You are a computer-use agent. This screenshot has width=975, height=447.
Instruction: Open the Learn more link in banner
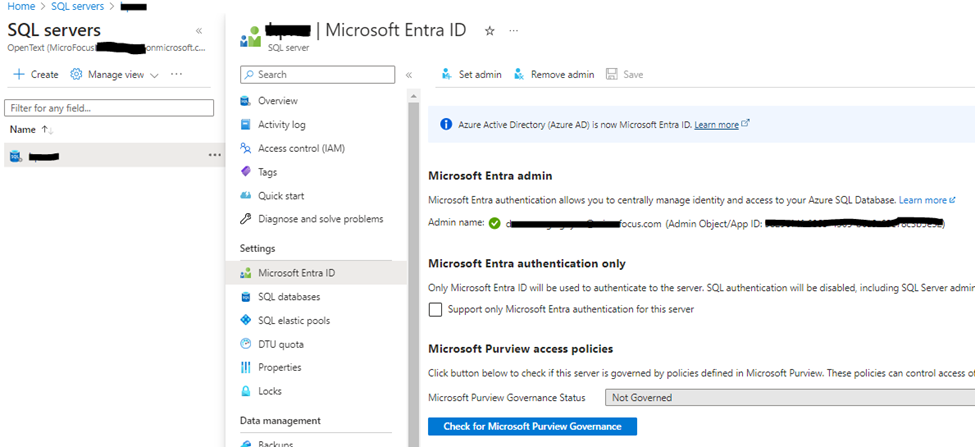click(717, 125)
